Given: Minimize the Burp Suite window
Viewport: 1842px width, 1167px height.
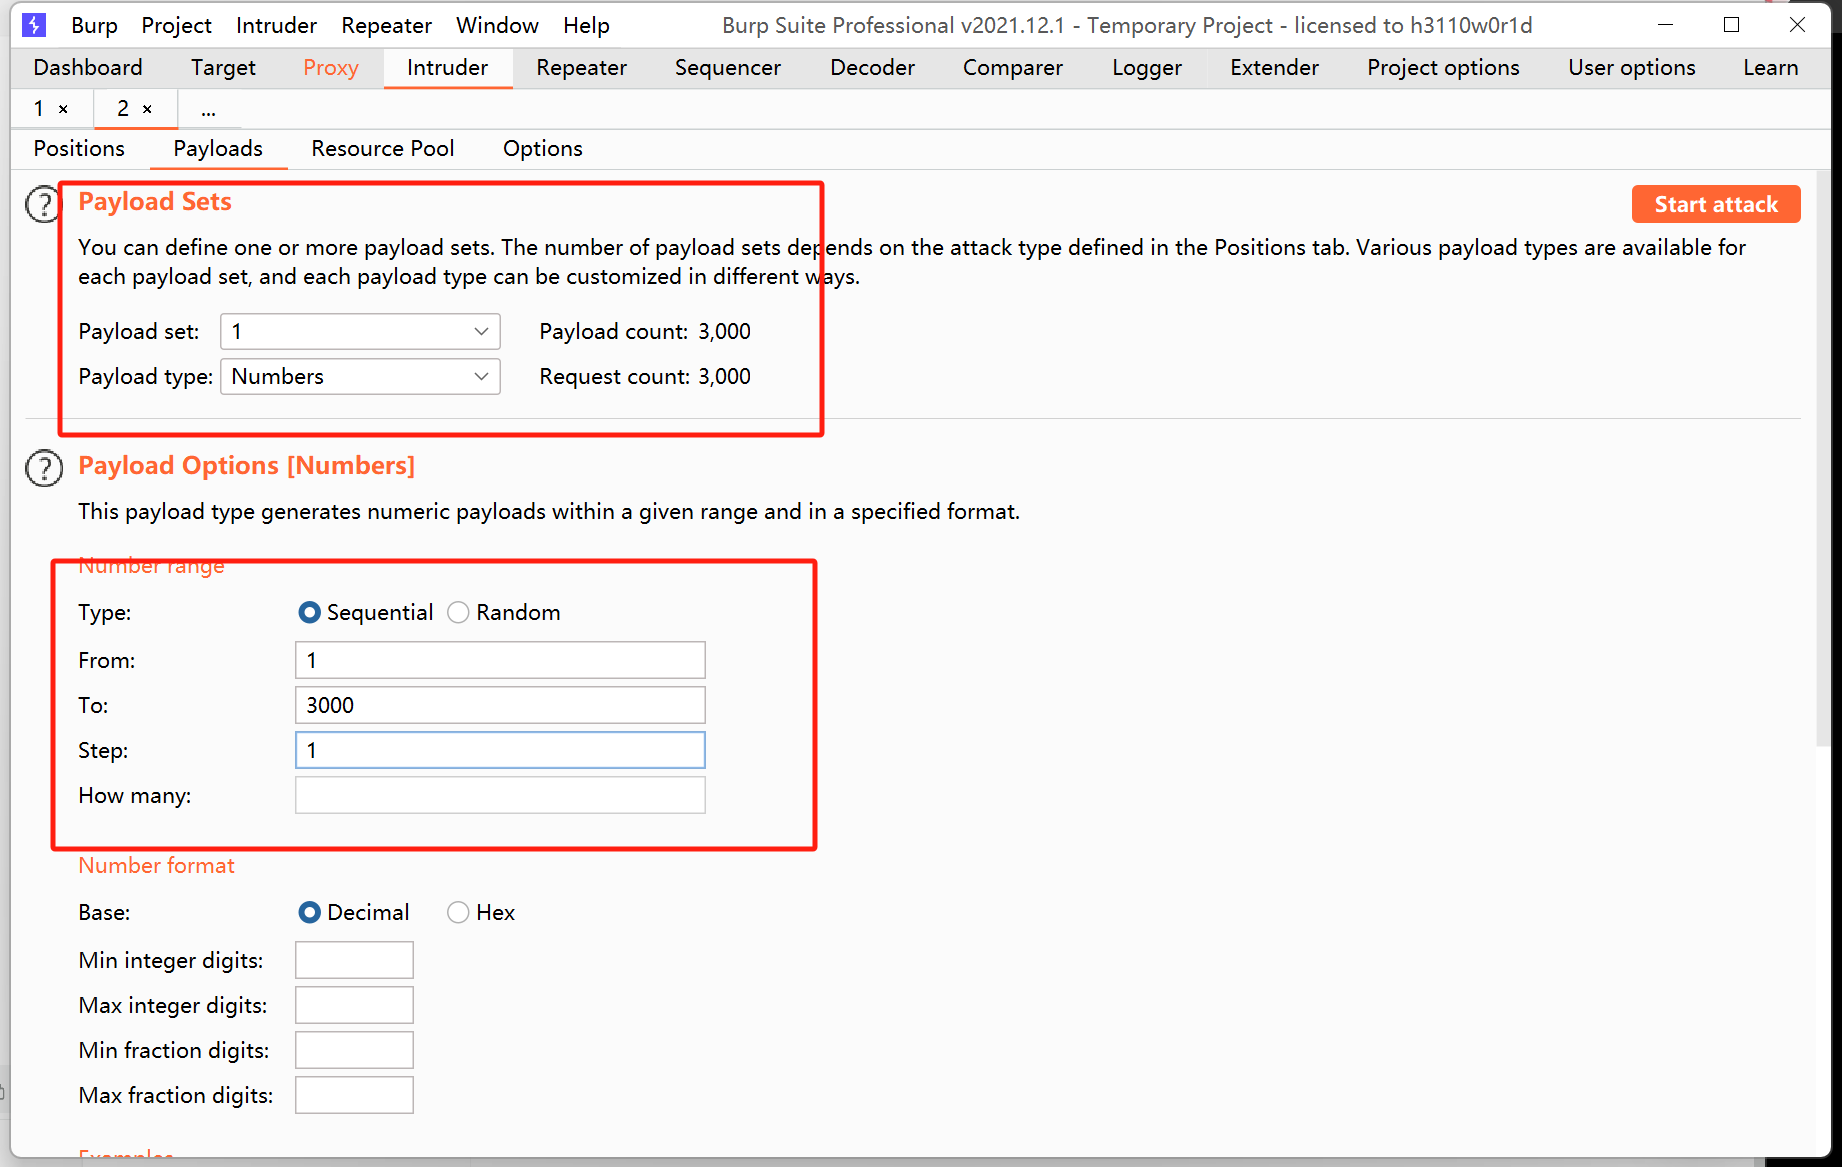Looking at the screenshot, I should click(1666, 25).
